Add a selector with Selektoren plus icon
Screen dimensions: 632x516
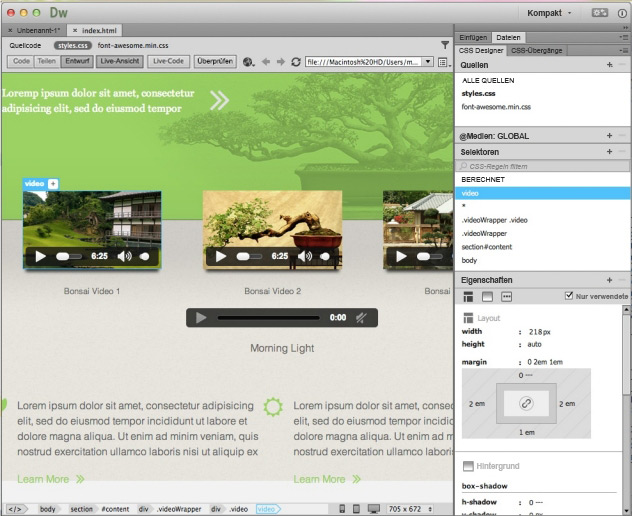click(609, 152)
